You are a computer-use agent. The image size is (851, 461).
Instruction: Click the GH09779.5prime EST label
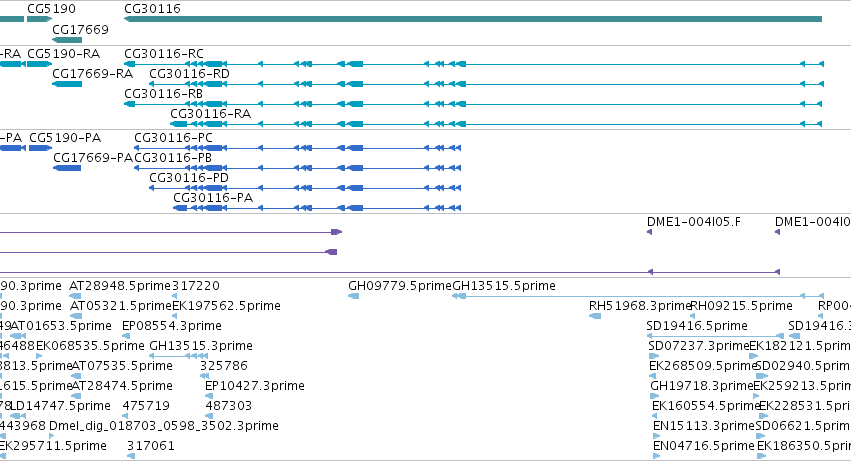[x=400, y=286]
